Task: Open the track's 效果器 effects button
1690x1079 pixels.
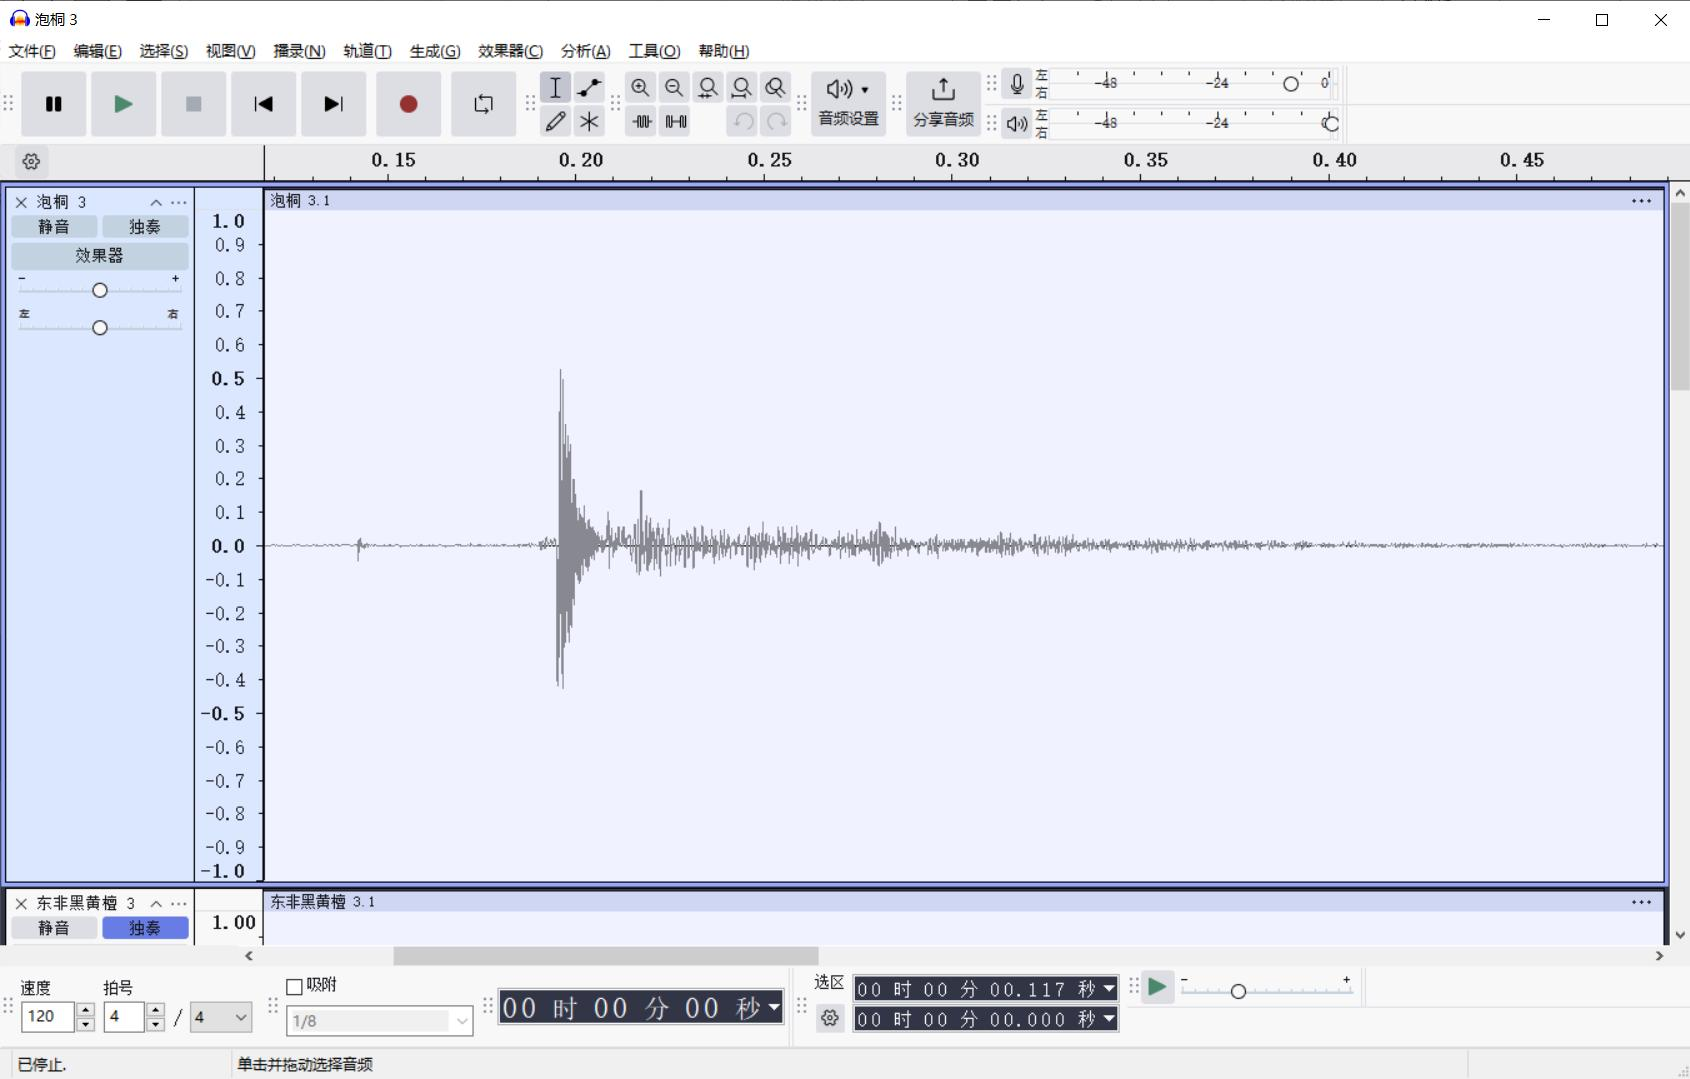Action: [98, 256]
